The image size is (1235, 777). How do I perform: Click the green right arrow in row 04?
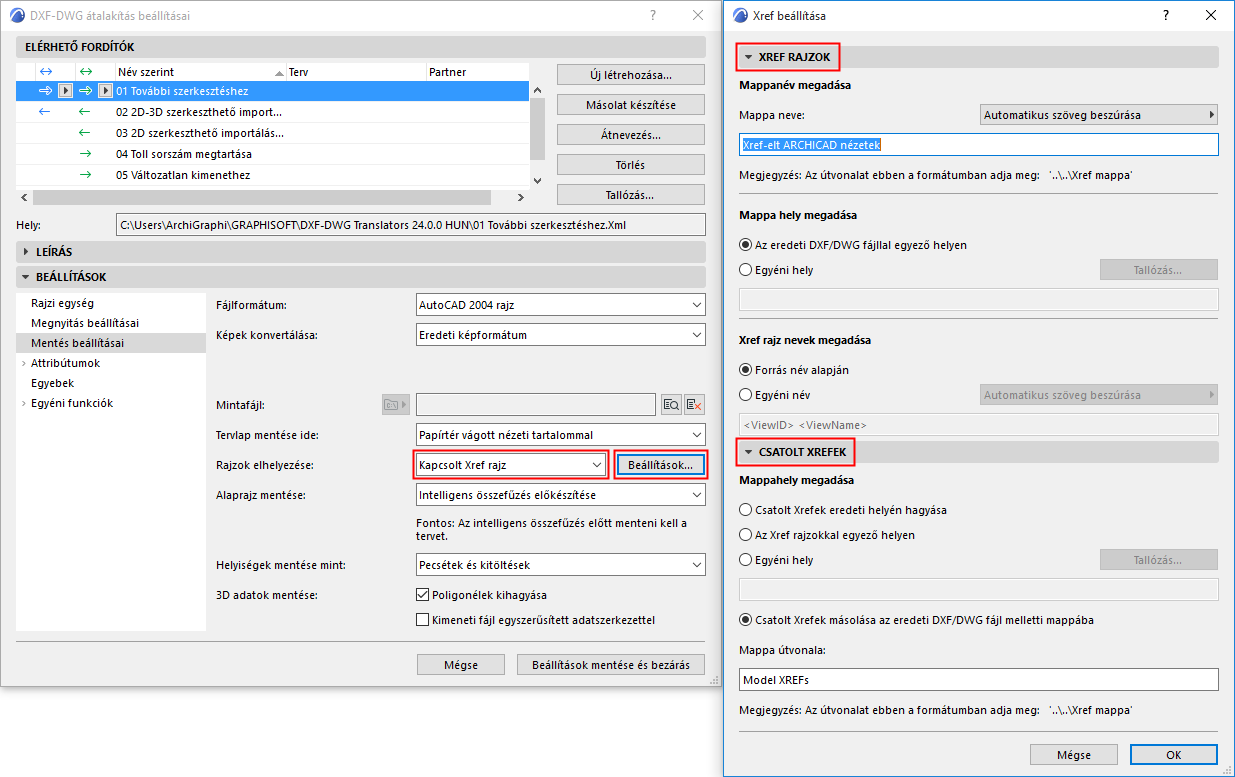[85, 154]
